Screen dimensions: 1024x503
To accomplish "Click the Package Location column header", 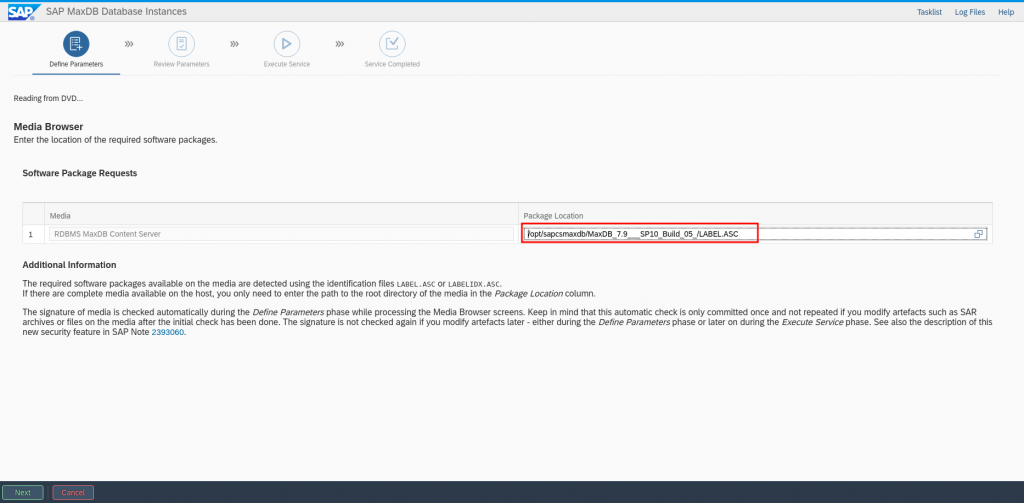I will pyautogui.click(x=553, y=215).
